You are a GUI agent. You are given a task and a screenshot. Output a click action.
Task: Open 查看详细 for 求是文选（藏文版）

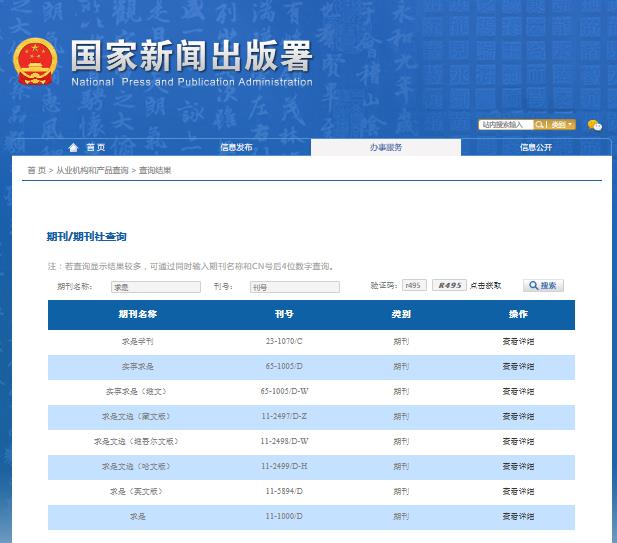(518, 417)
